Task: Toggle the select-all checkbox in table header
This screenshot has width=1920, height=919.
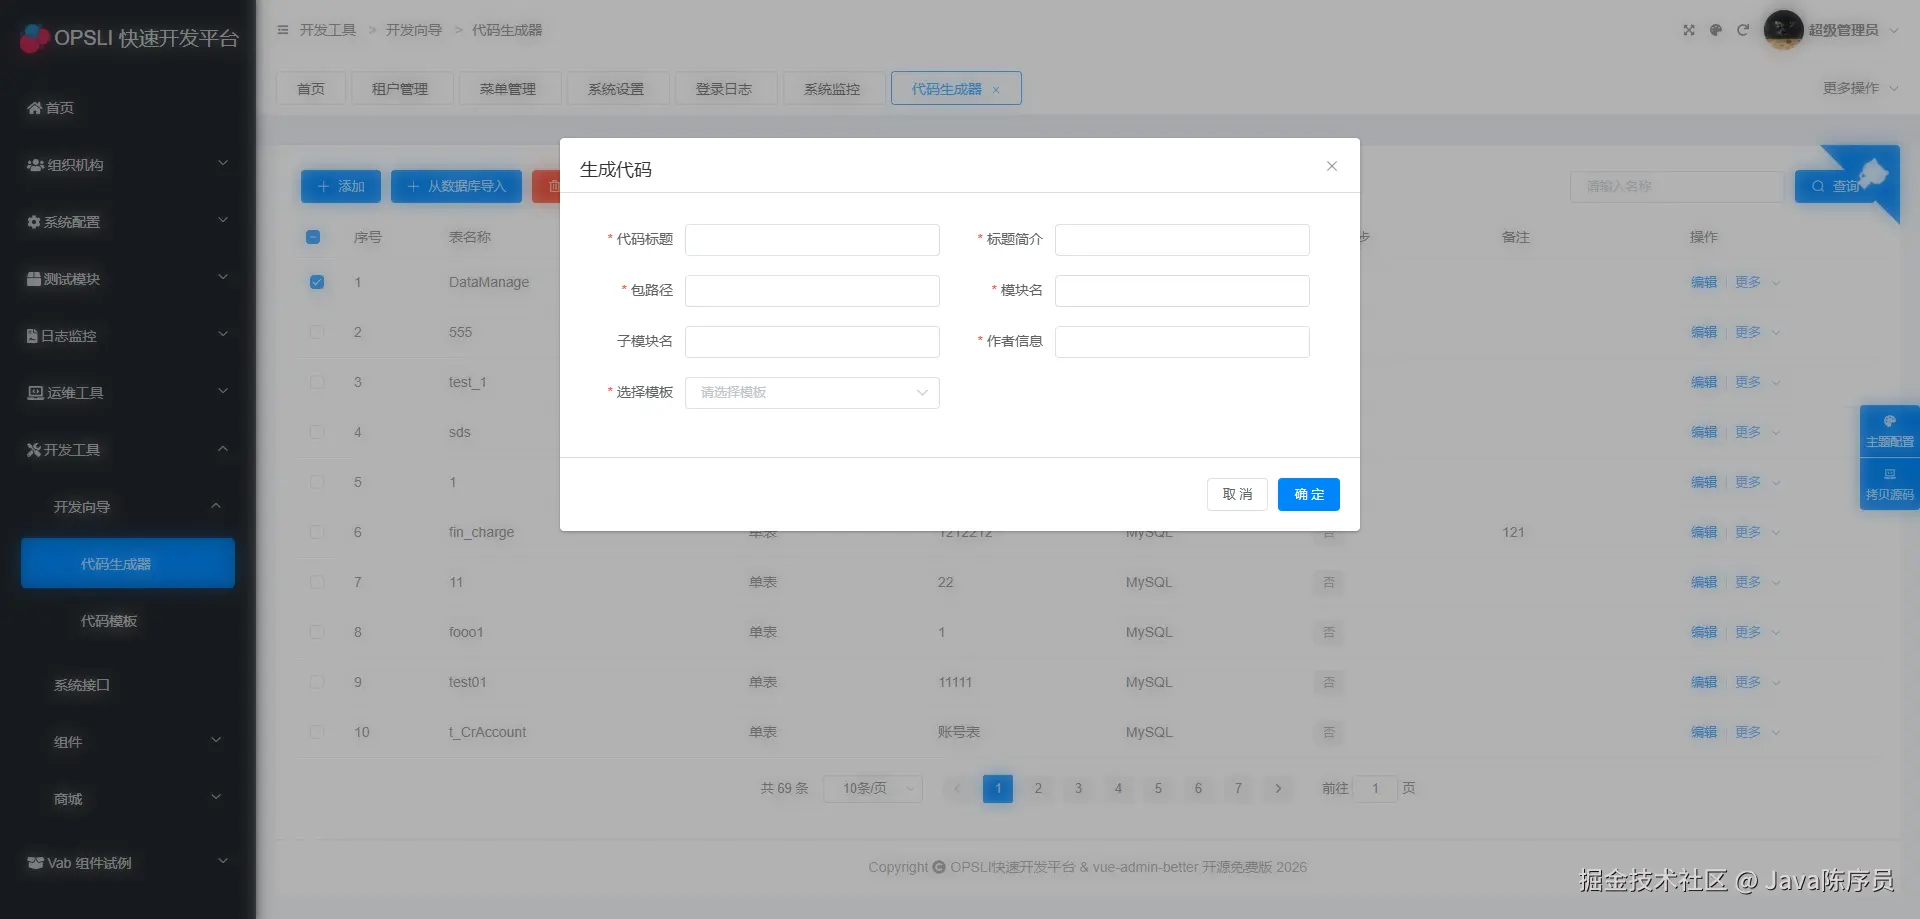Action: click(x=313, y=238)
